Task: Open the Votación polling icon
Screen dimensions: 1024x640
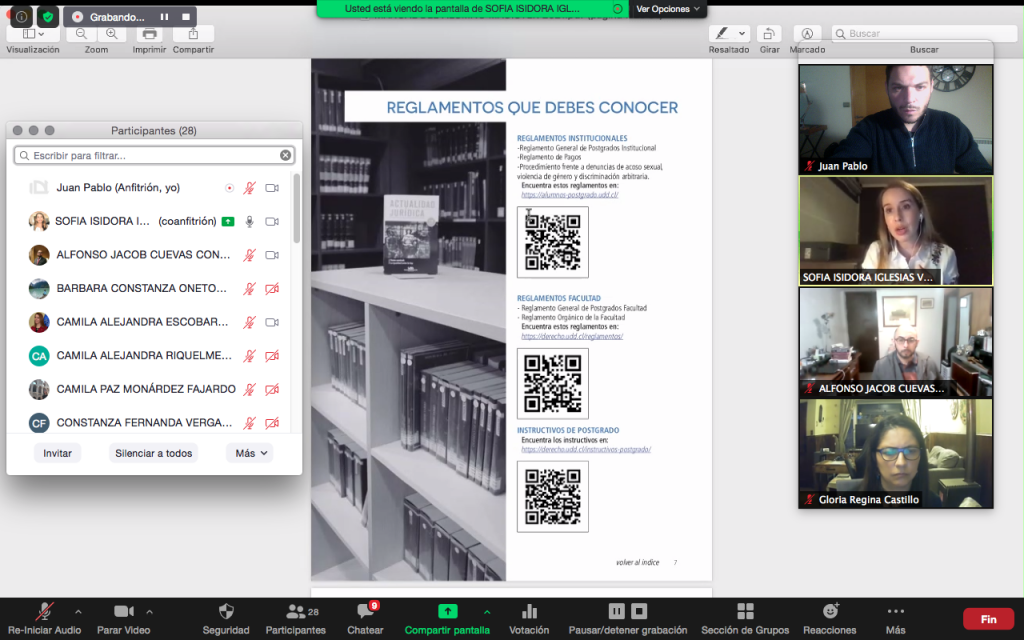Action: [x=529, y=611]
